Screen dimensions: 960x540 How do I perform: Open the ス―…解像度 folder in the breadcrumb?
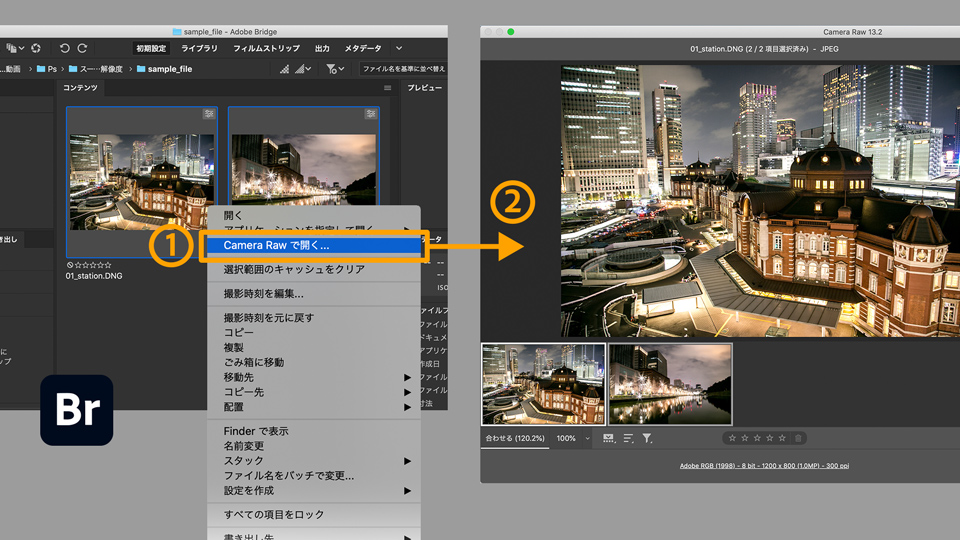(96, 69)
